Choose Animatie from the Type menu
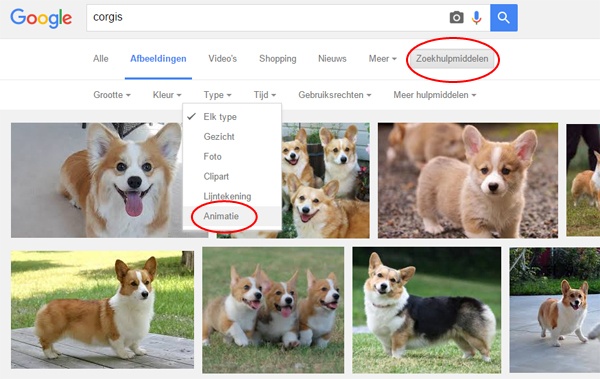Viewport: 600px width, 379px height. coord(232,216)
